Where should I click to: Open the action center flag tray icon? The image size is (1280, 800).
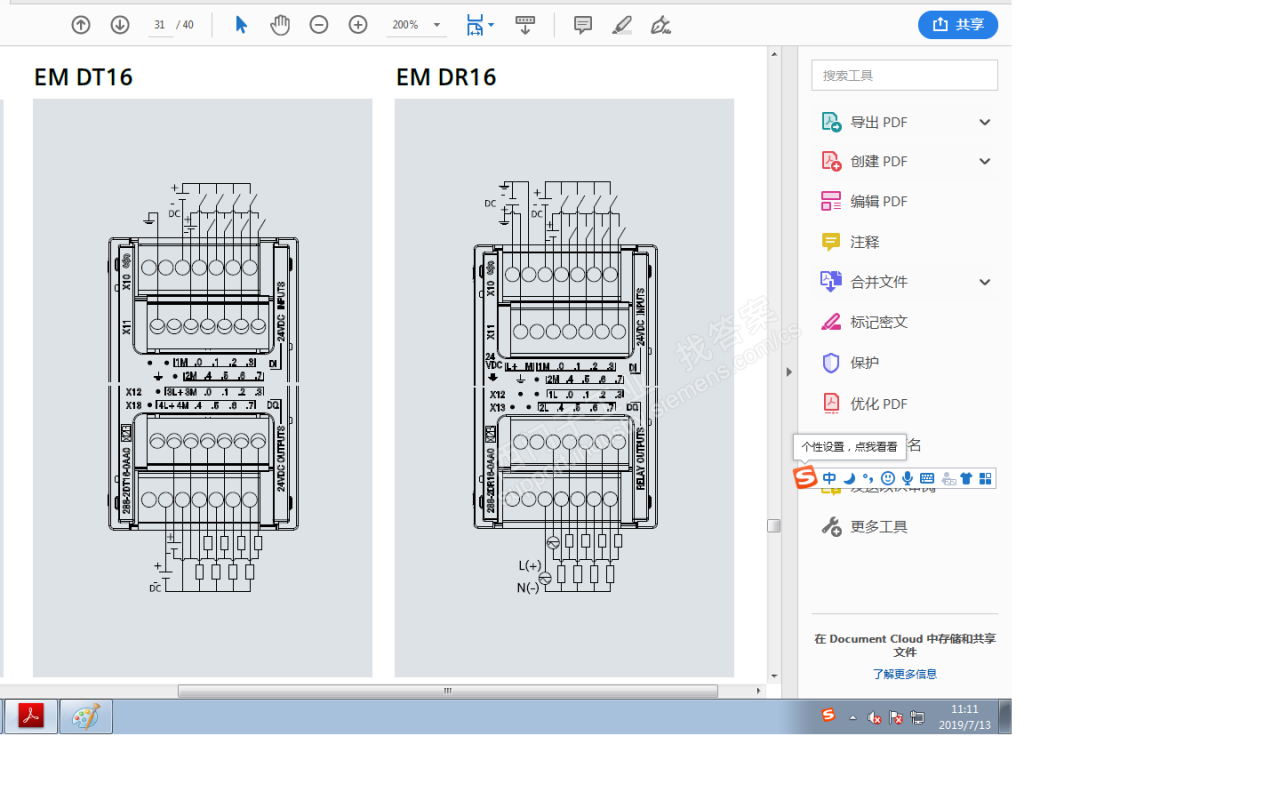(896, 717)
